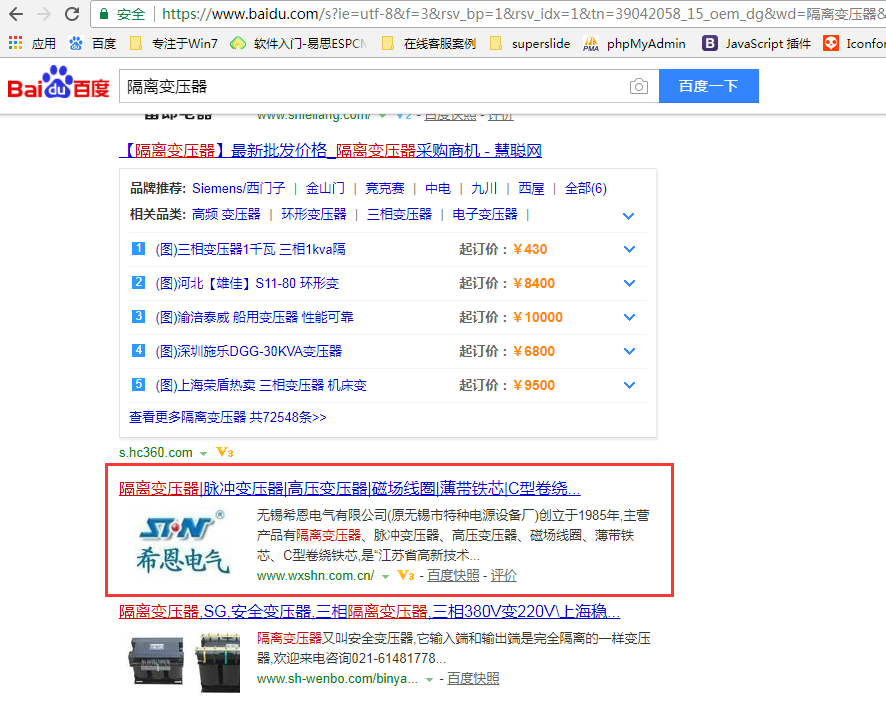
Task: Select brand Siemens/西门子
Action: tap(238, 188)
